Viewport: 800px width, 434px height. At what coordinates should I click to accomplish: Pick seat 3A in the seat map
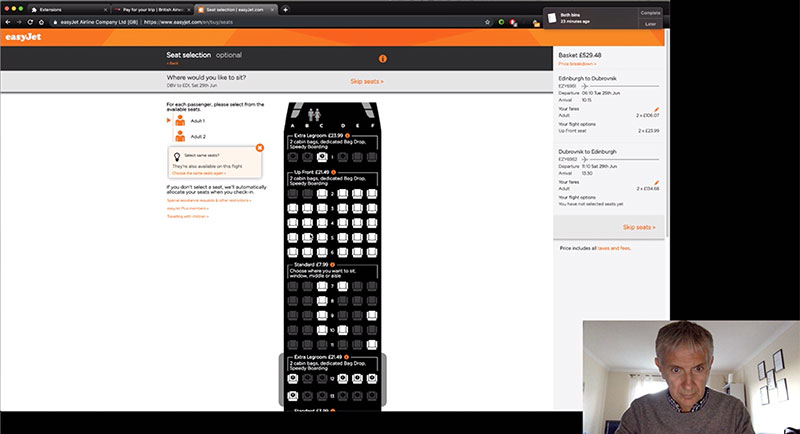tap(292, 209)
